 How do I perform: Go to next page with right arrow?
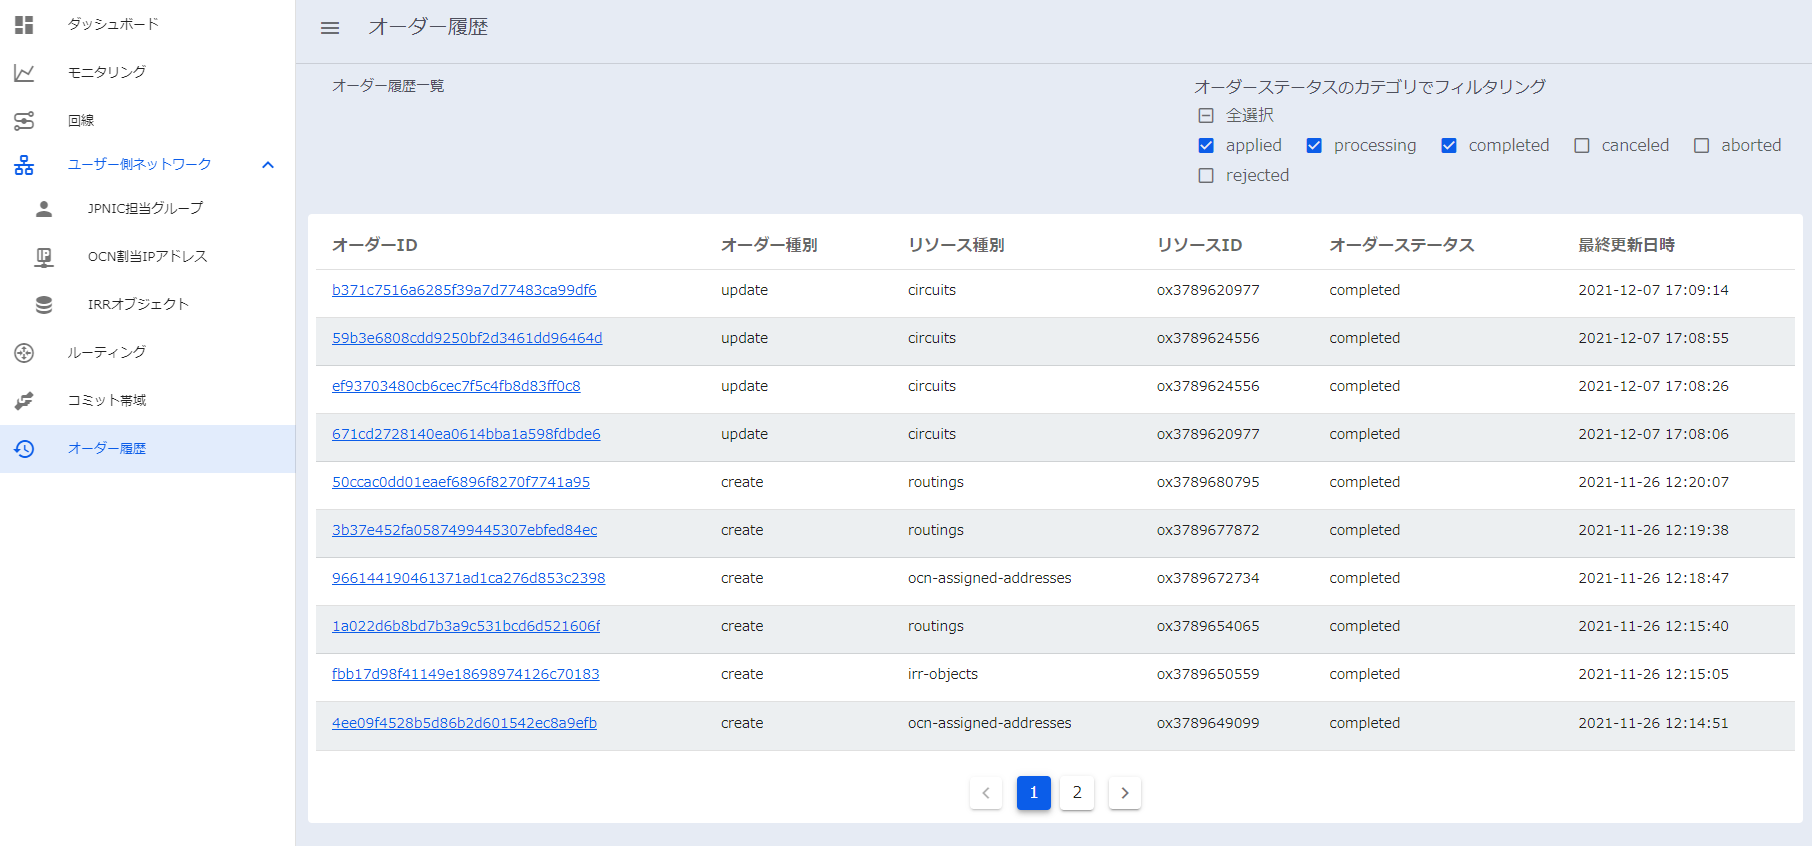(1125, 793)
